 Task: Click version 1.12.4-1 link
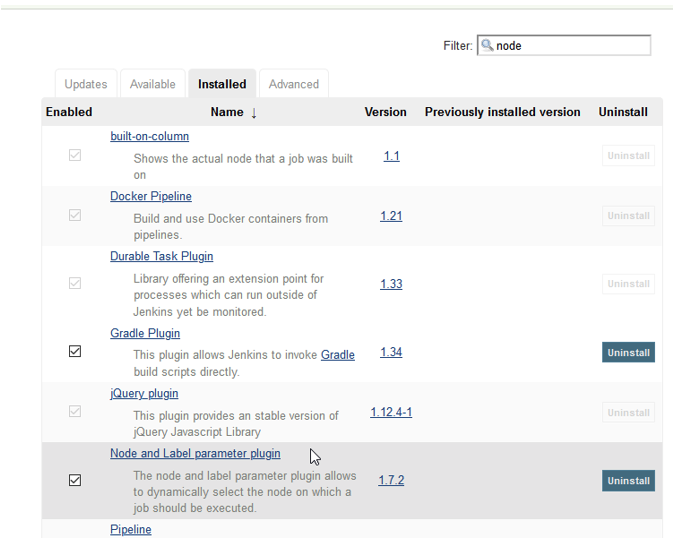point(391,412)
